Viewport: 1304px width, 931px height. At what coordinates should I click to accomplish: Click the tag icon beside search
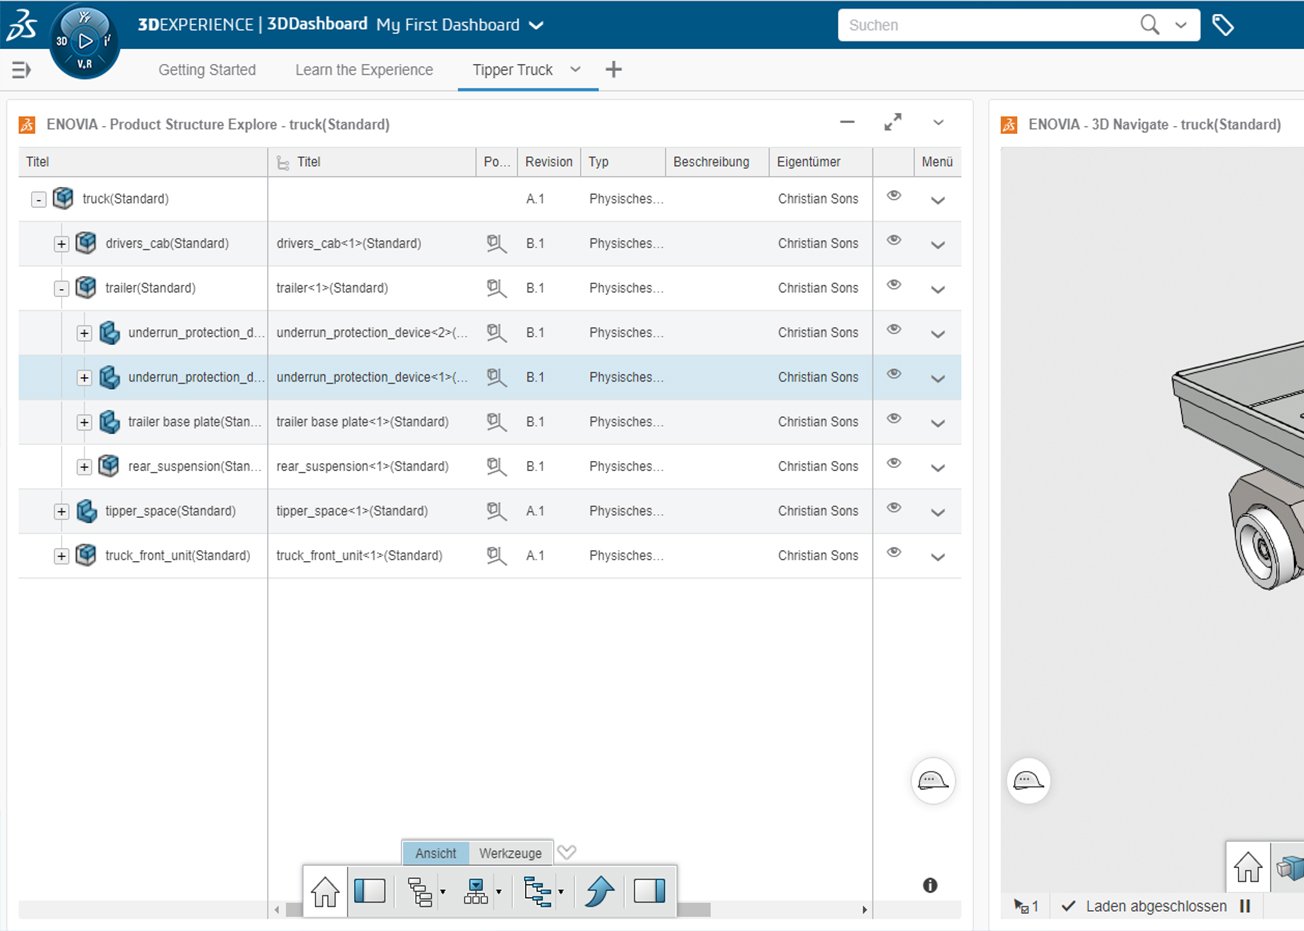(x=1222, y=25)
